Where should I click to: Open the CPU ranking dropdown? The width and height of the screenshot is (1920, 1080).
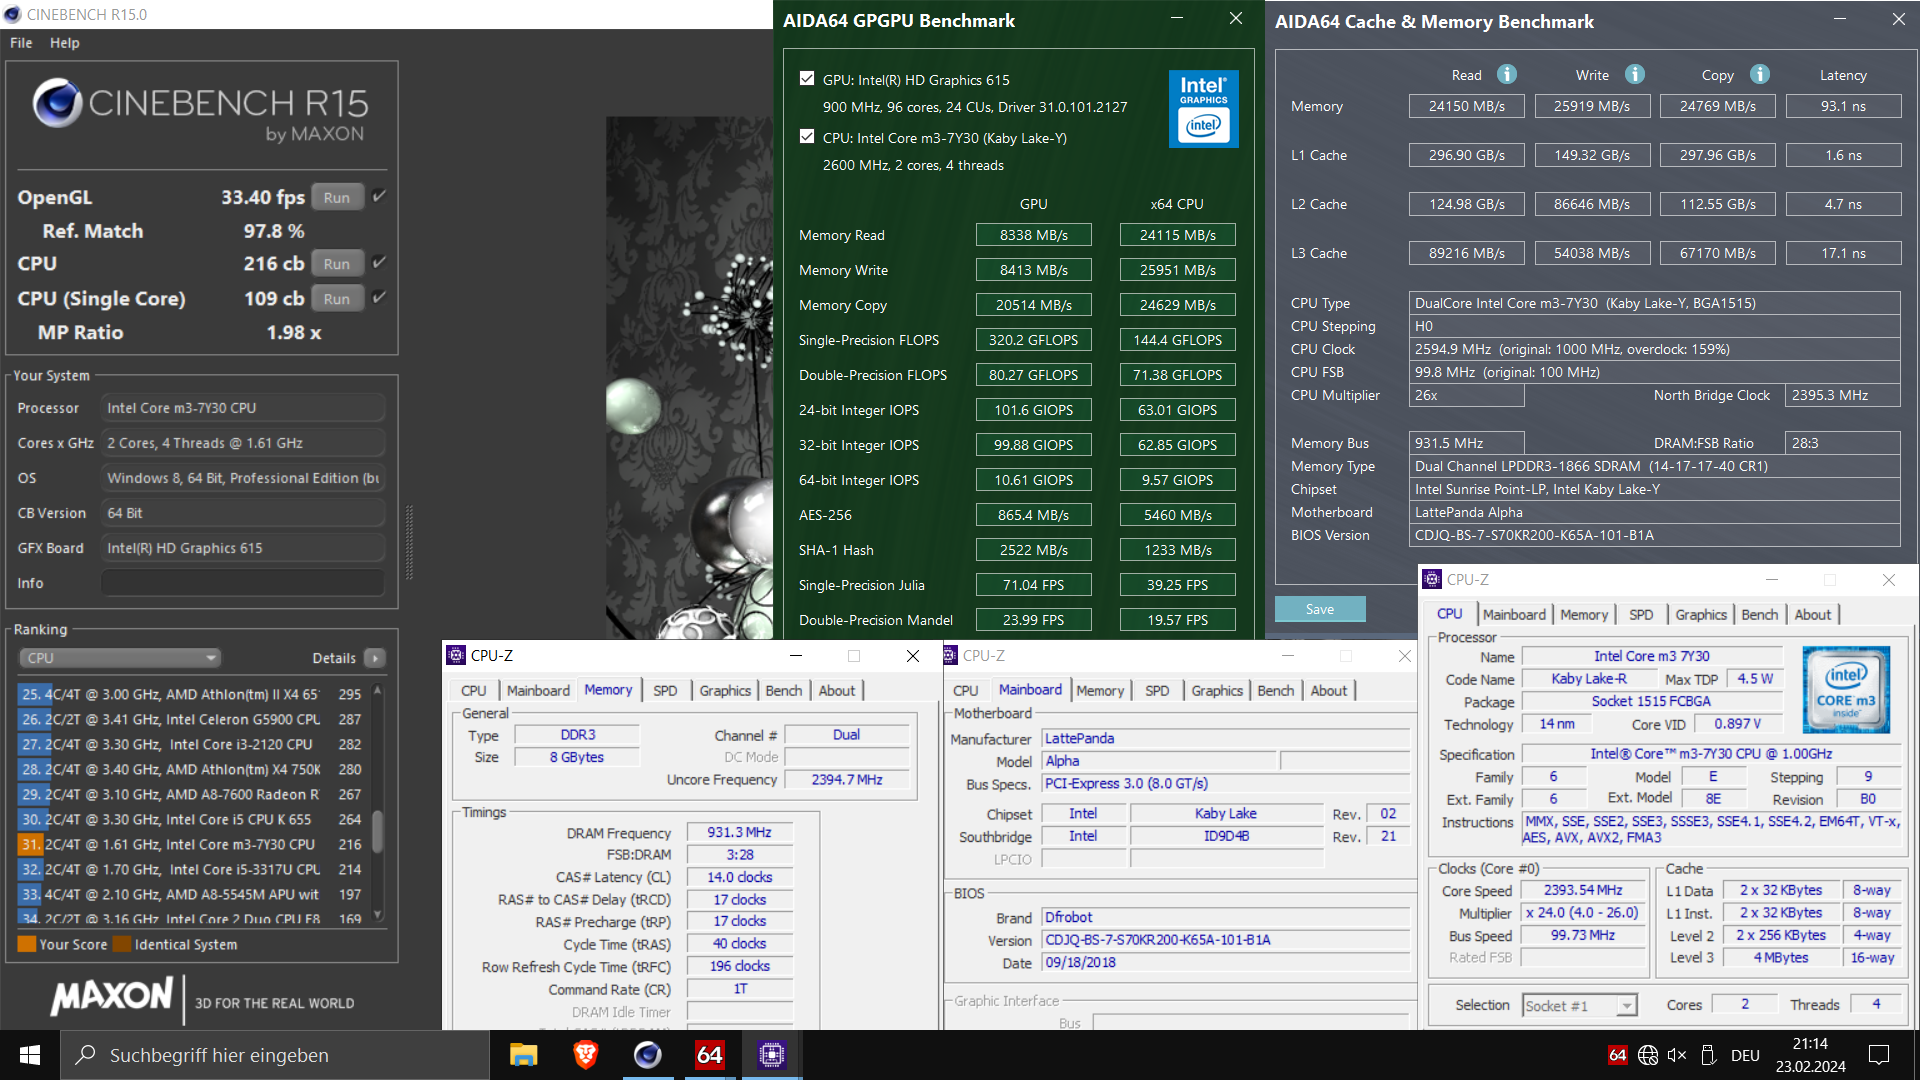point(120,658)
